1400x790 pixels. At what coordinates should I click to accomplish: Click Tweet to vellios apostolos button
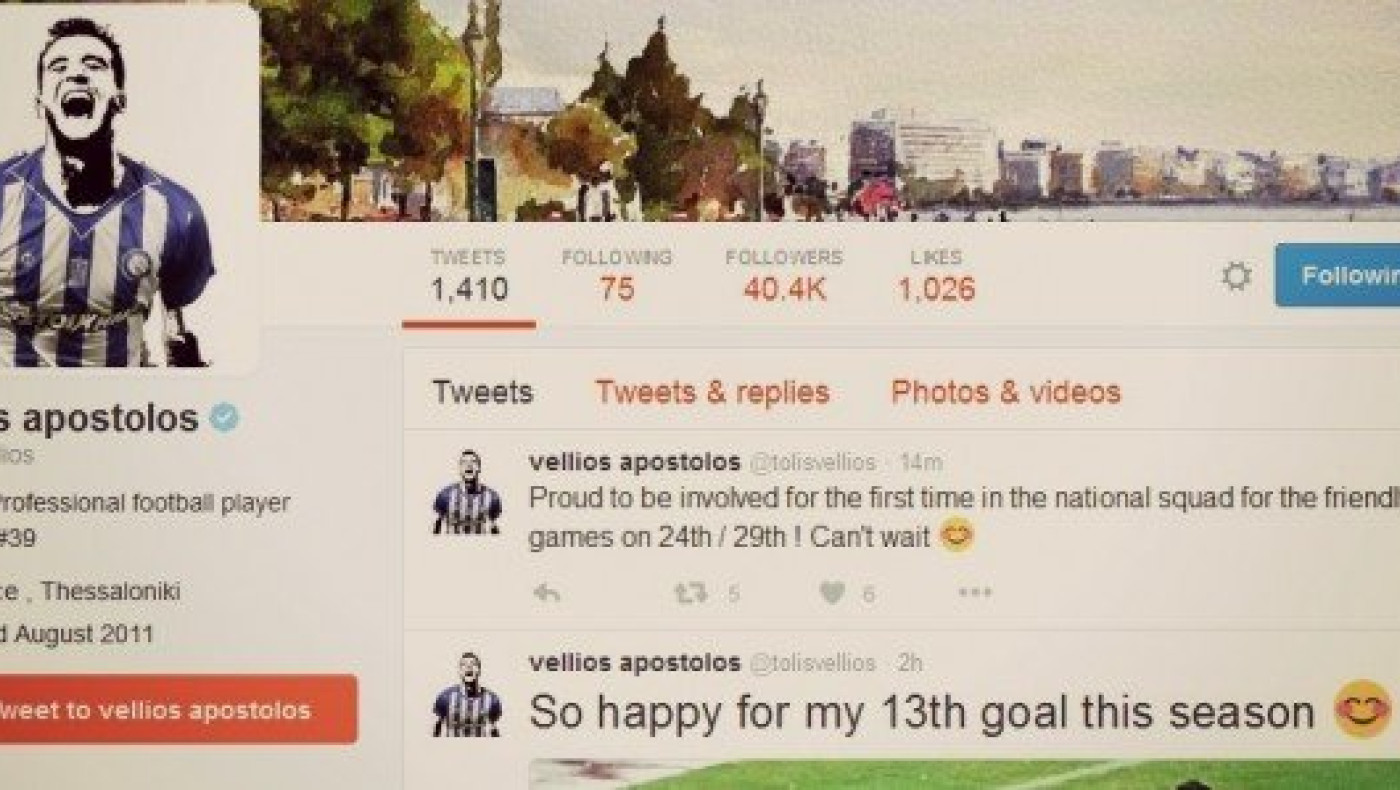click(x=178, y=710)
